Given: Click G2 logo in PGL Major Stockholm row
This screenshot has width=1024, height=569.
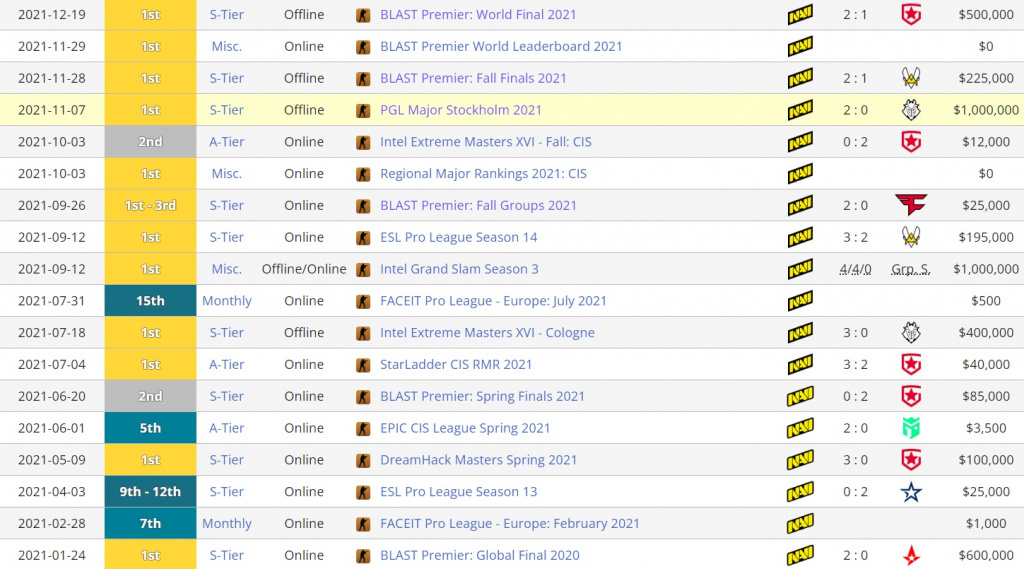Looking at the screenshot, I should tap(911, 110).
